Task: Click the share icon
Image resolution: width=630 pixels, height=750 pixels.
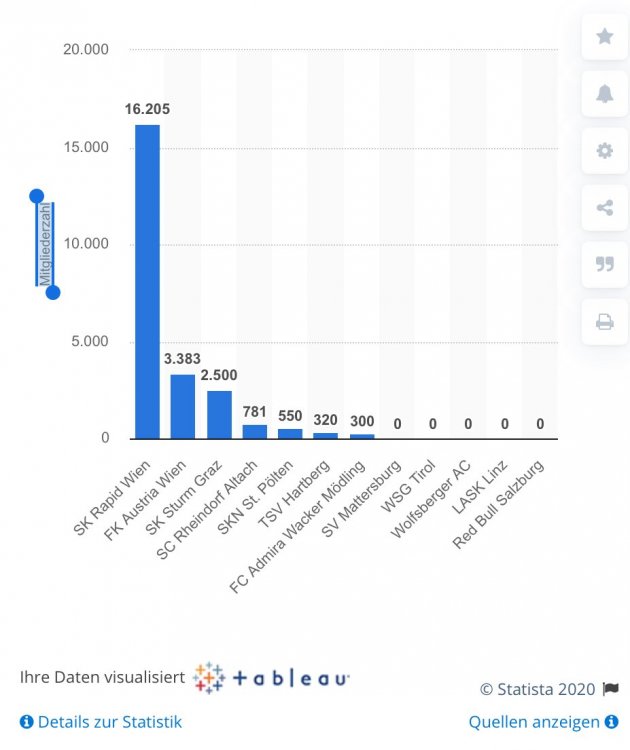Action: 605,208
